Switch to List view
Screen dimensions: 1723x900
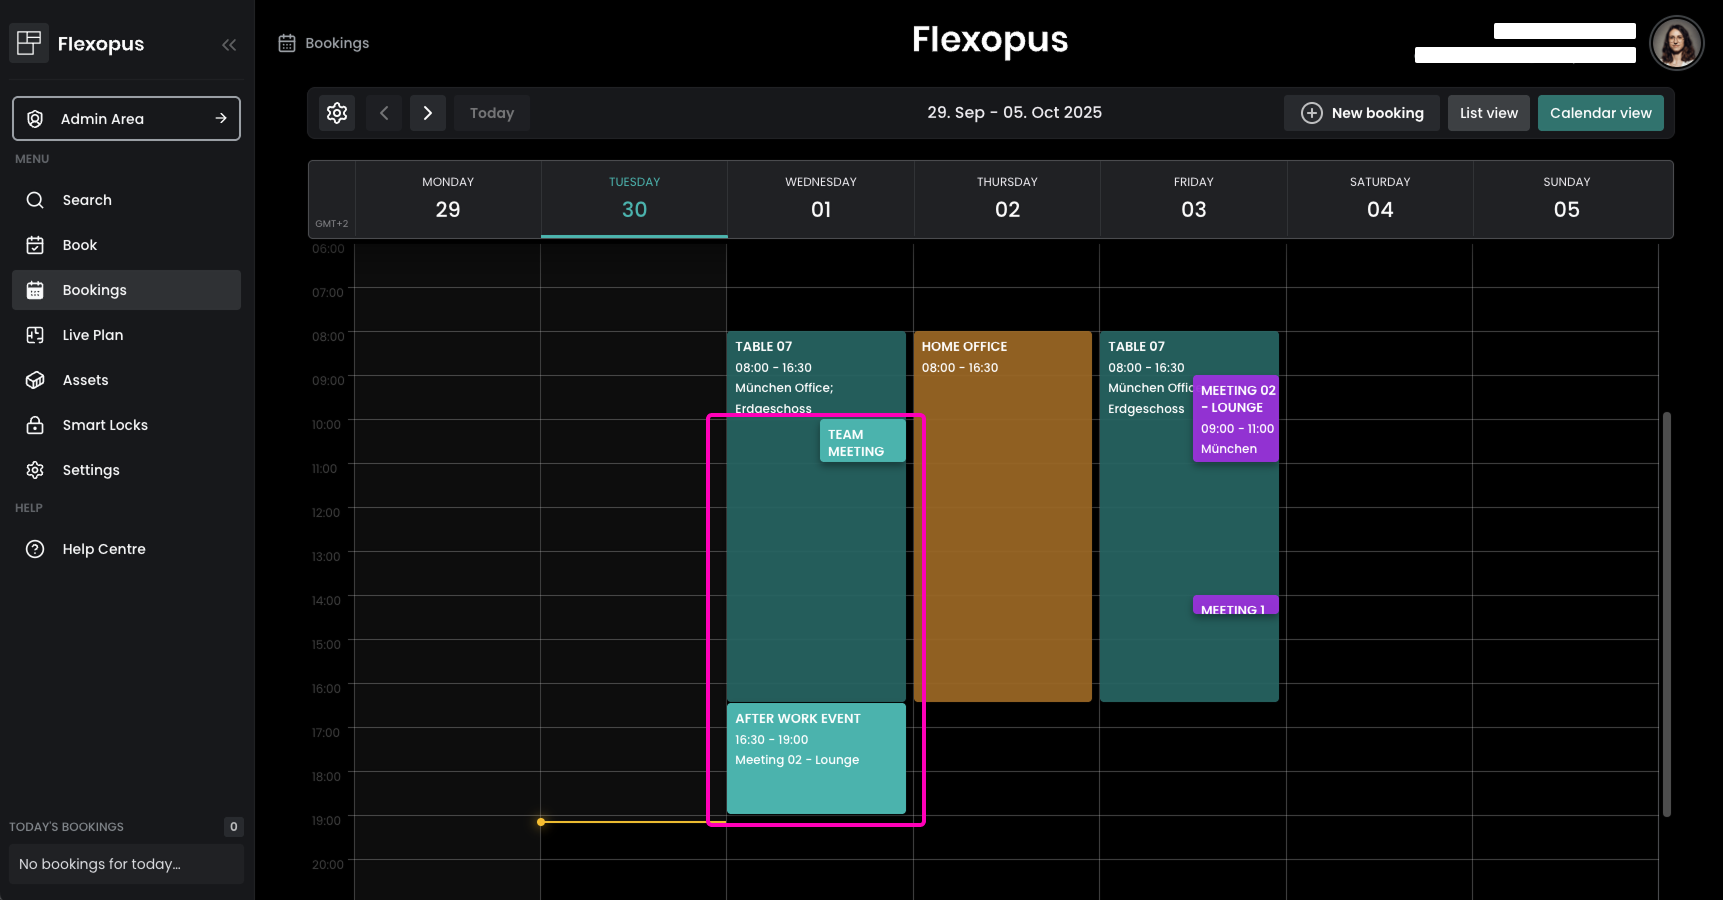tap(1488, 113)
